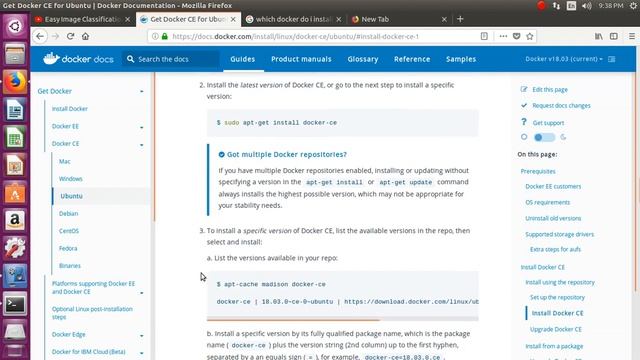Bookmark this page with the star
640x360 pixels.
pyautogui.click(x=530, y=36)
